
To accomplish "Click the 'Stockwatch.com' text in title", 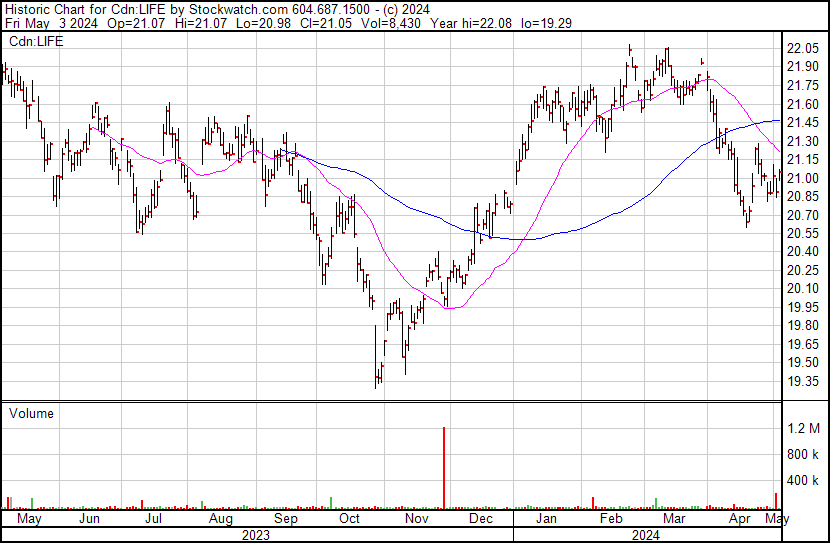I will (239, 10).
